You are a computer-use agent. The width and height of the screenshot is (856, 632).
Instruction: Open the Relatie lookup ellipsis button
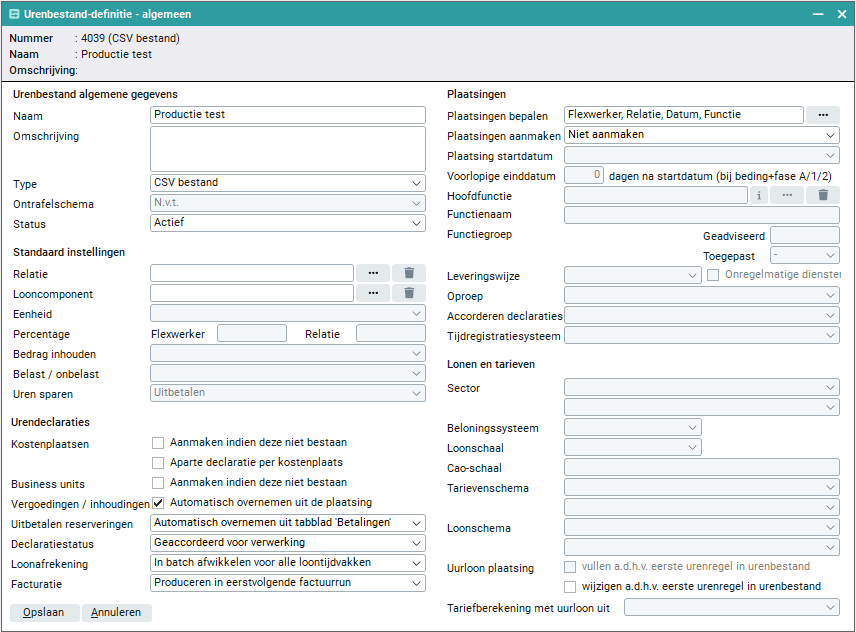click(x=373, y=273)
